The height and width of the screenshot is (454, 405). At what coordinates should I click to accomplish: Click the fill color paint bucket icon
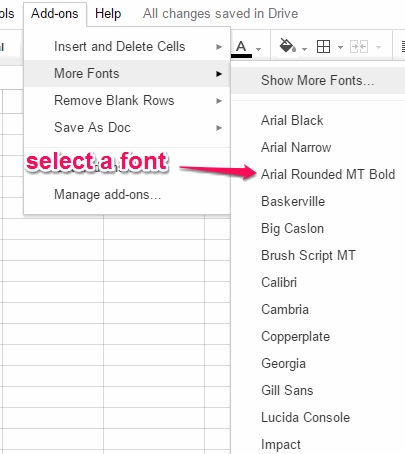click(x=287, y=46)
